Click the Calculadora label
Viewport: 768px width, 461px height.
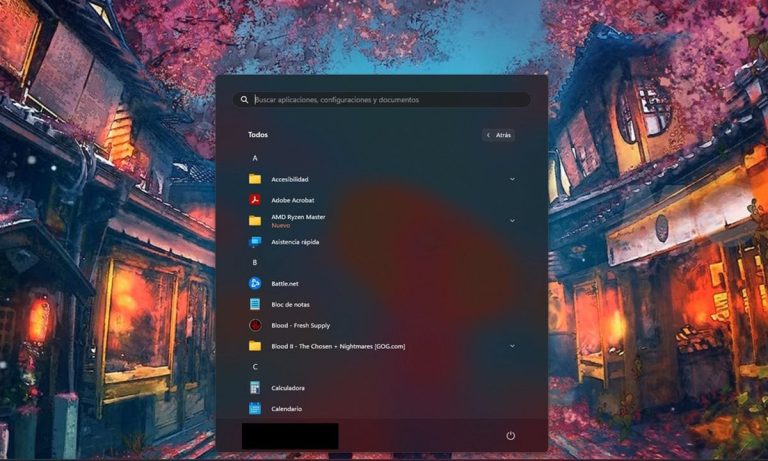click(x=288, y=388)
